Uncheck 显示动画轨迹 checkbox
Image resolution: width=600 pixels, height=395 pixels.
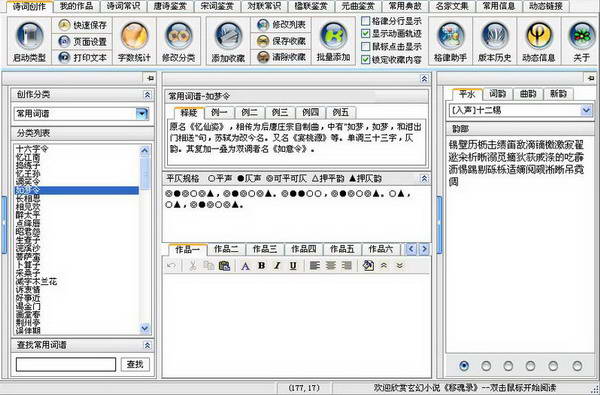pyautogui.click(x=365, y=34)
